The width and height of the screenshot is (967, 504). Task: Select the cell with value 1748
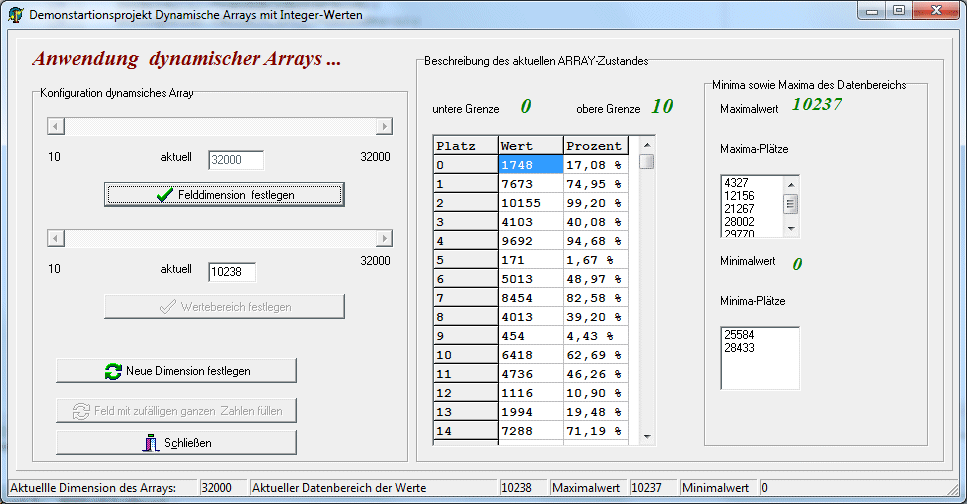tap(530, 165)
